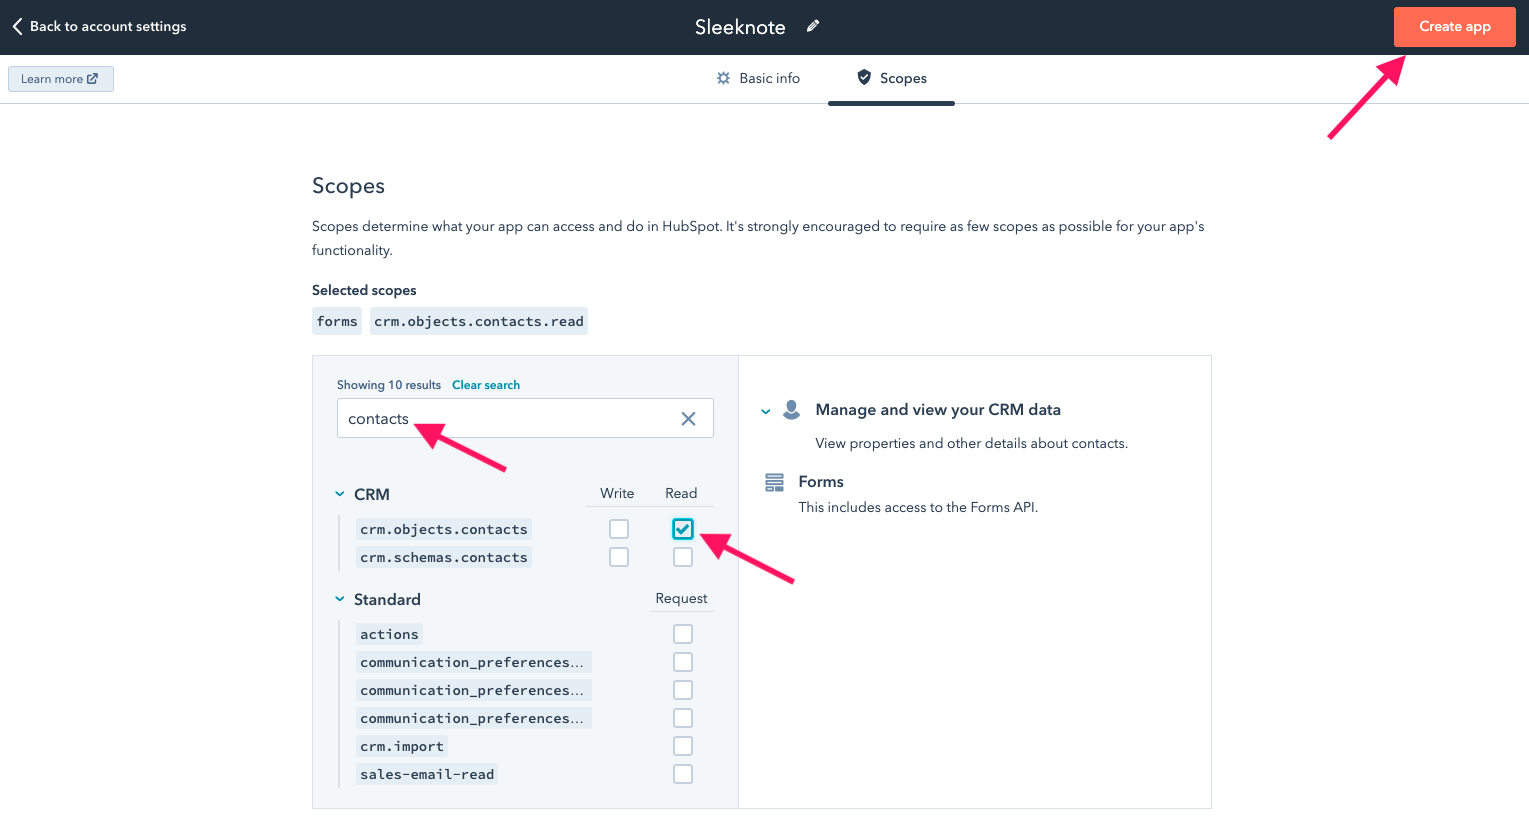This screenshot has width=1529, height=820.
Task: Click the actions scope label
Action: point(389,634)
